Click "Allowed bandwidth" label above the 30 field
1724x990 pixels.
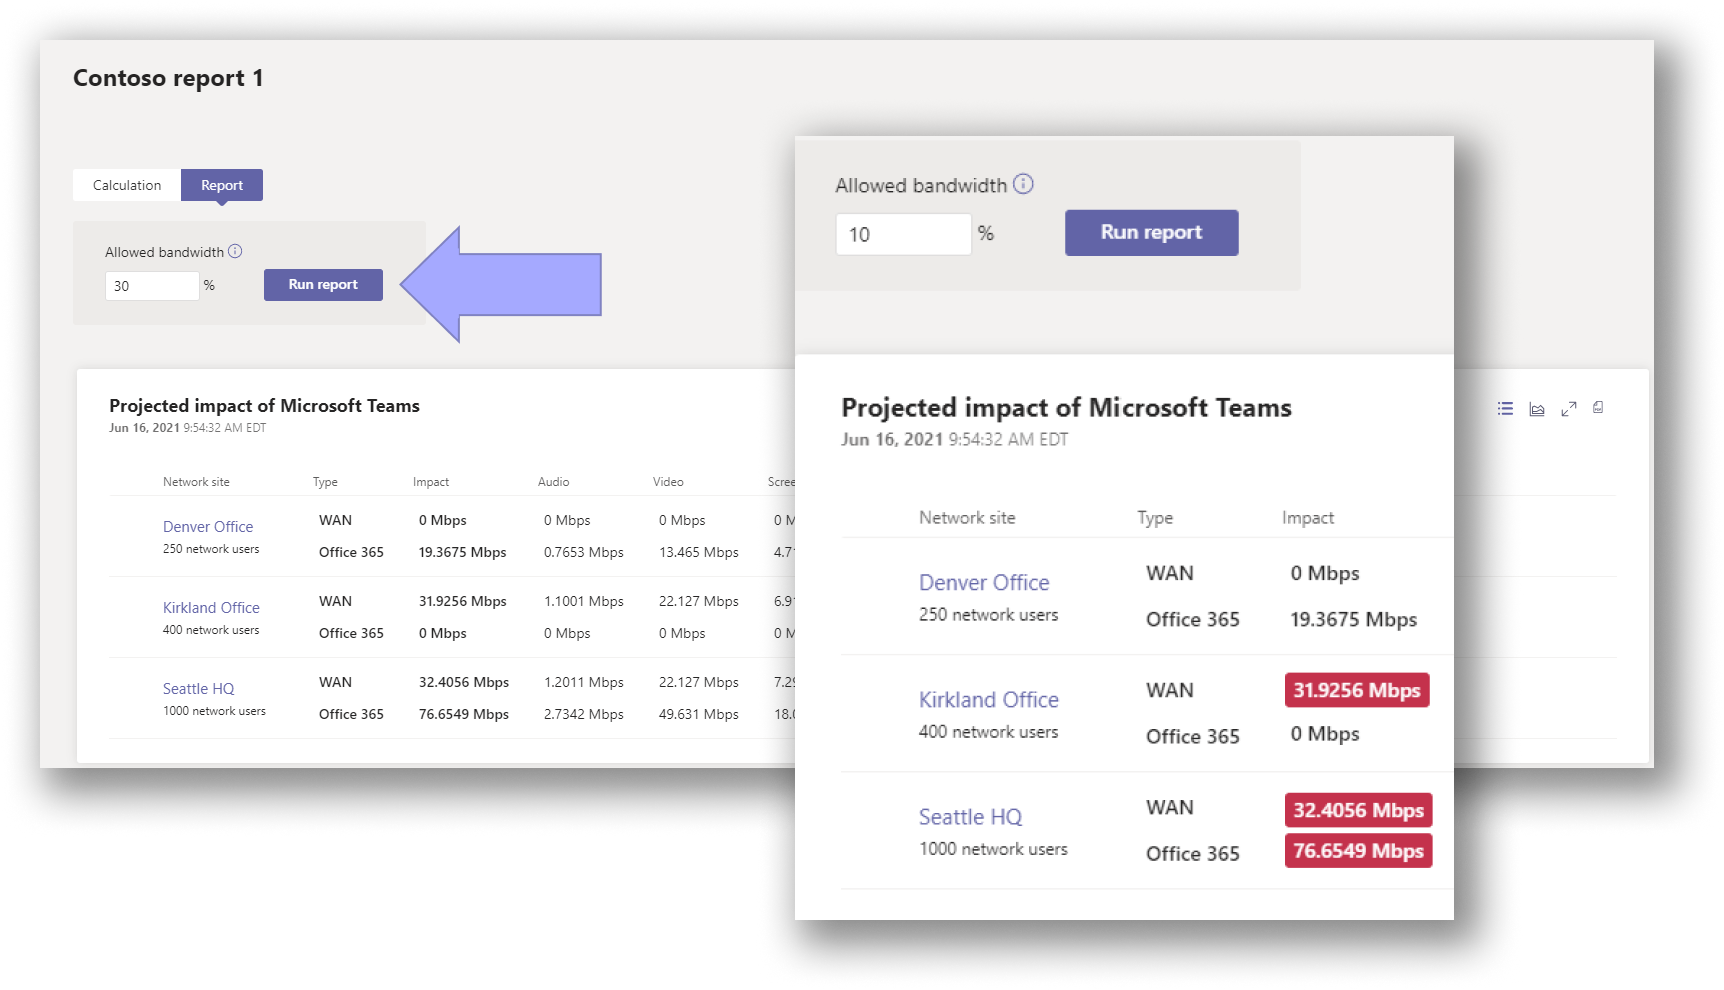(x=164, y=252)
